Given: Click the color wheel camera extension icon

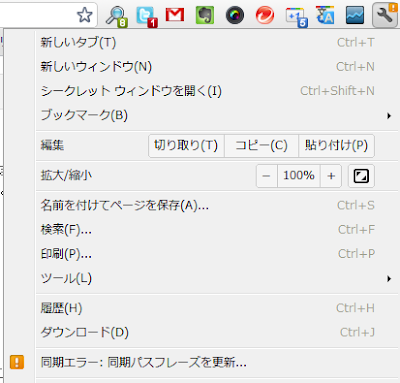Looking at the screenshot, I should [235, 15].
